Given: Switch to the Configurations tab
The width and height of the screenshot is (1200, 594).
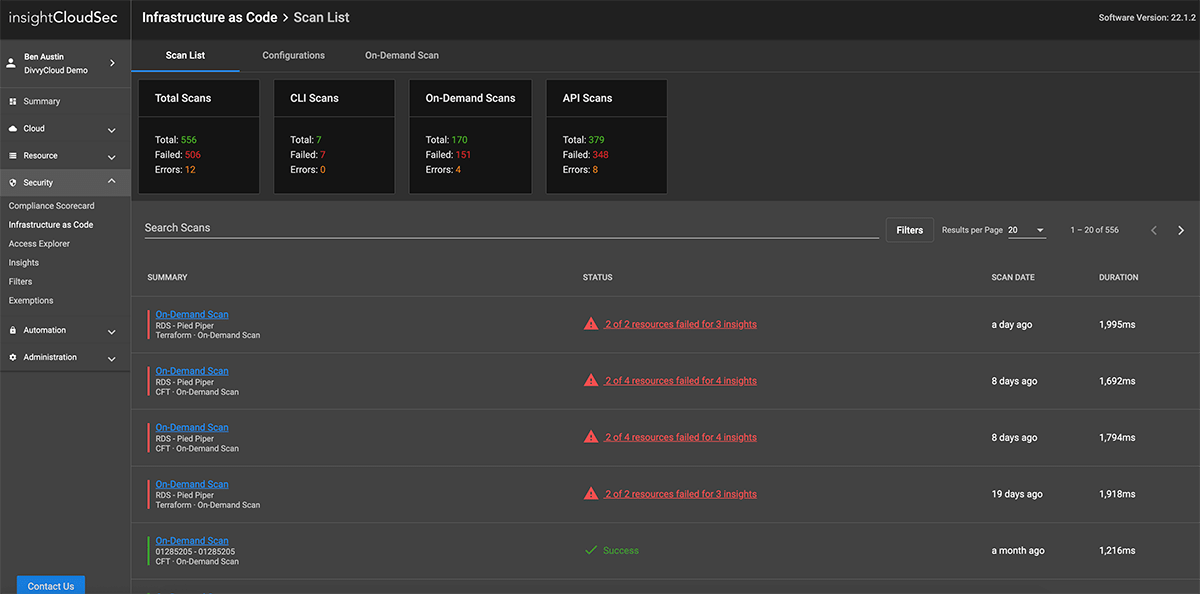Looking at the screenshot, I should (x=294, y=55).
